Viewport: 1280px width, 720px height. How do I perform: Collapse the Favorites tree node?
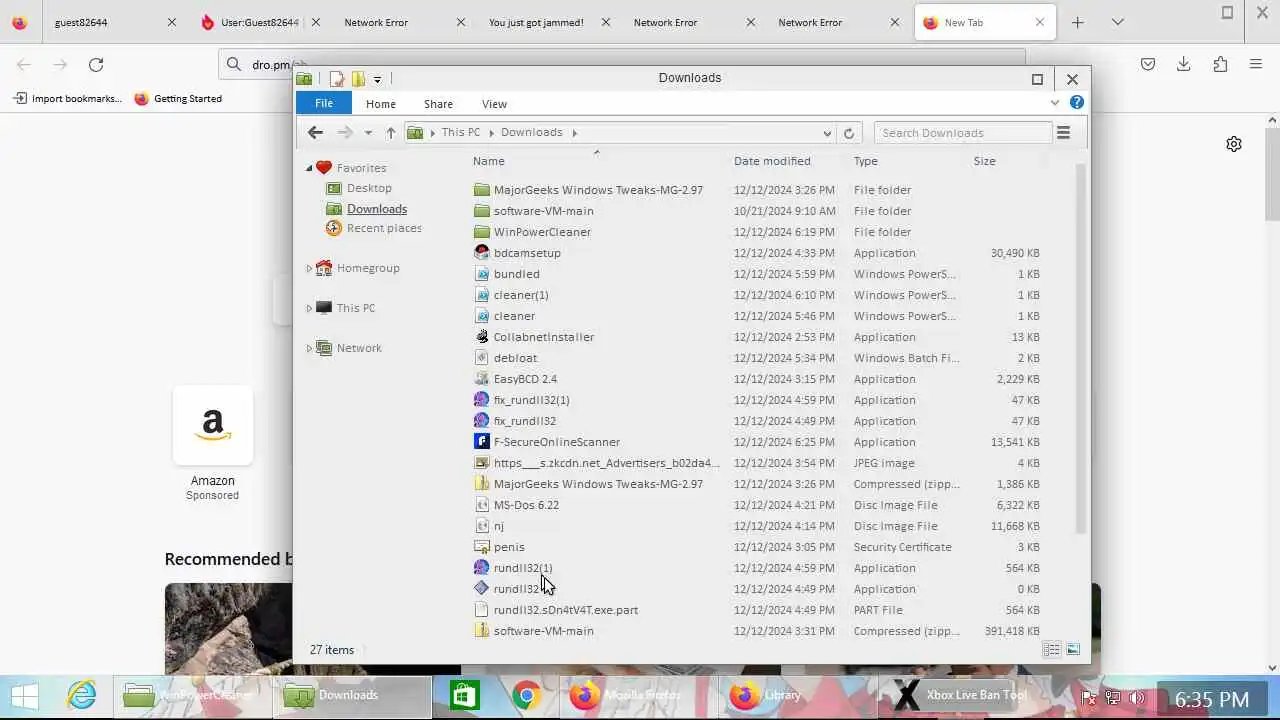coord(309,168)
